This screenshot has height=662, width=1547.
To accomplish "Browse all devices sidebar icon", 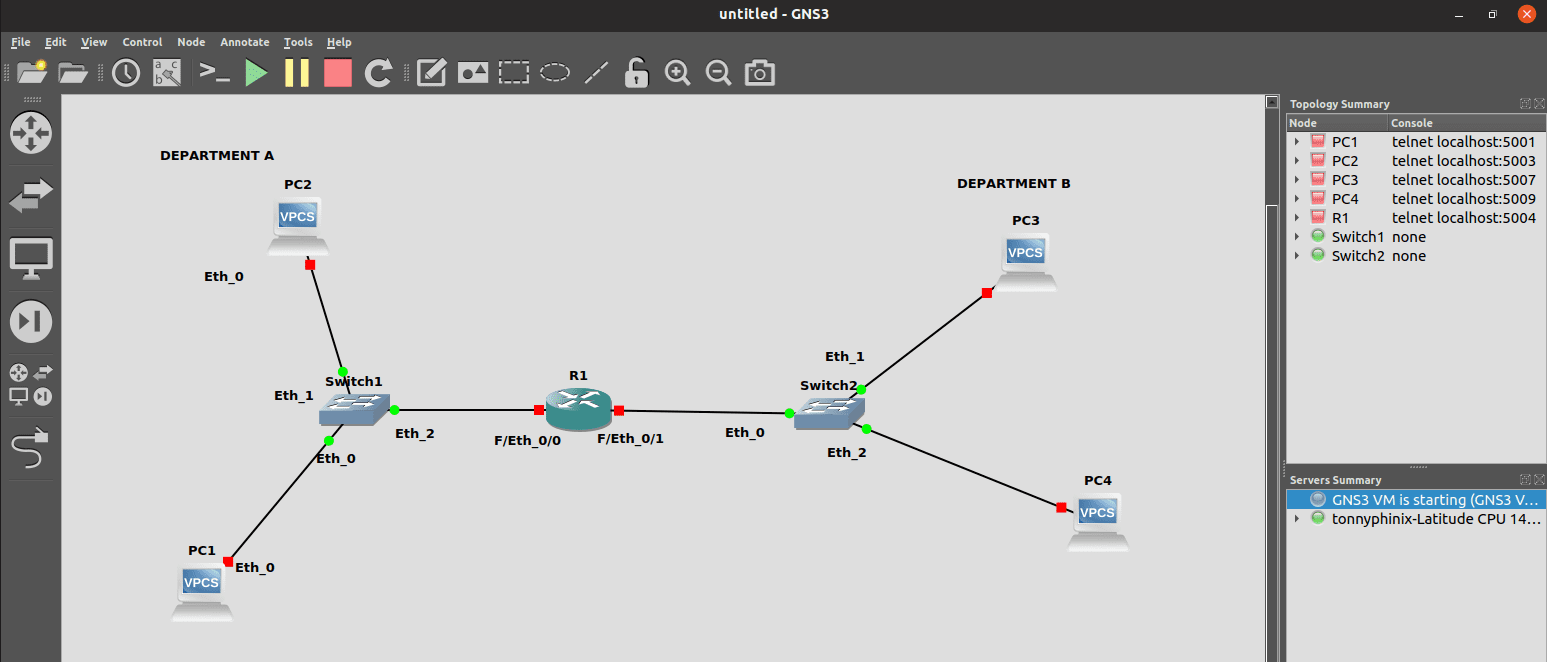I will pyautogui.click(x=30, y=384).
